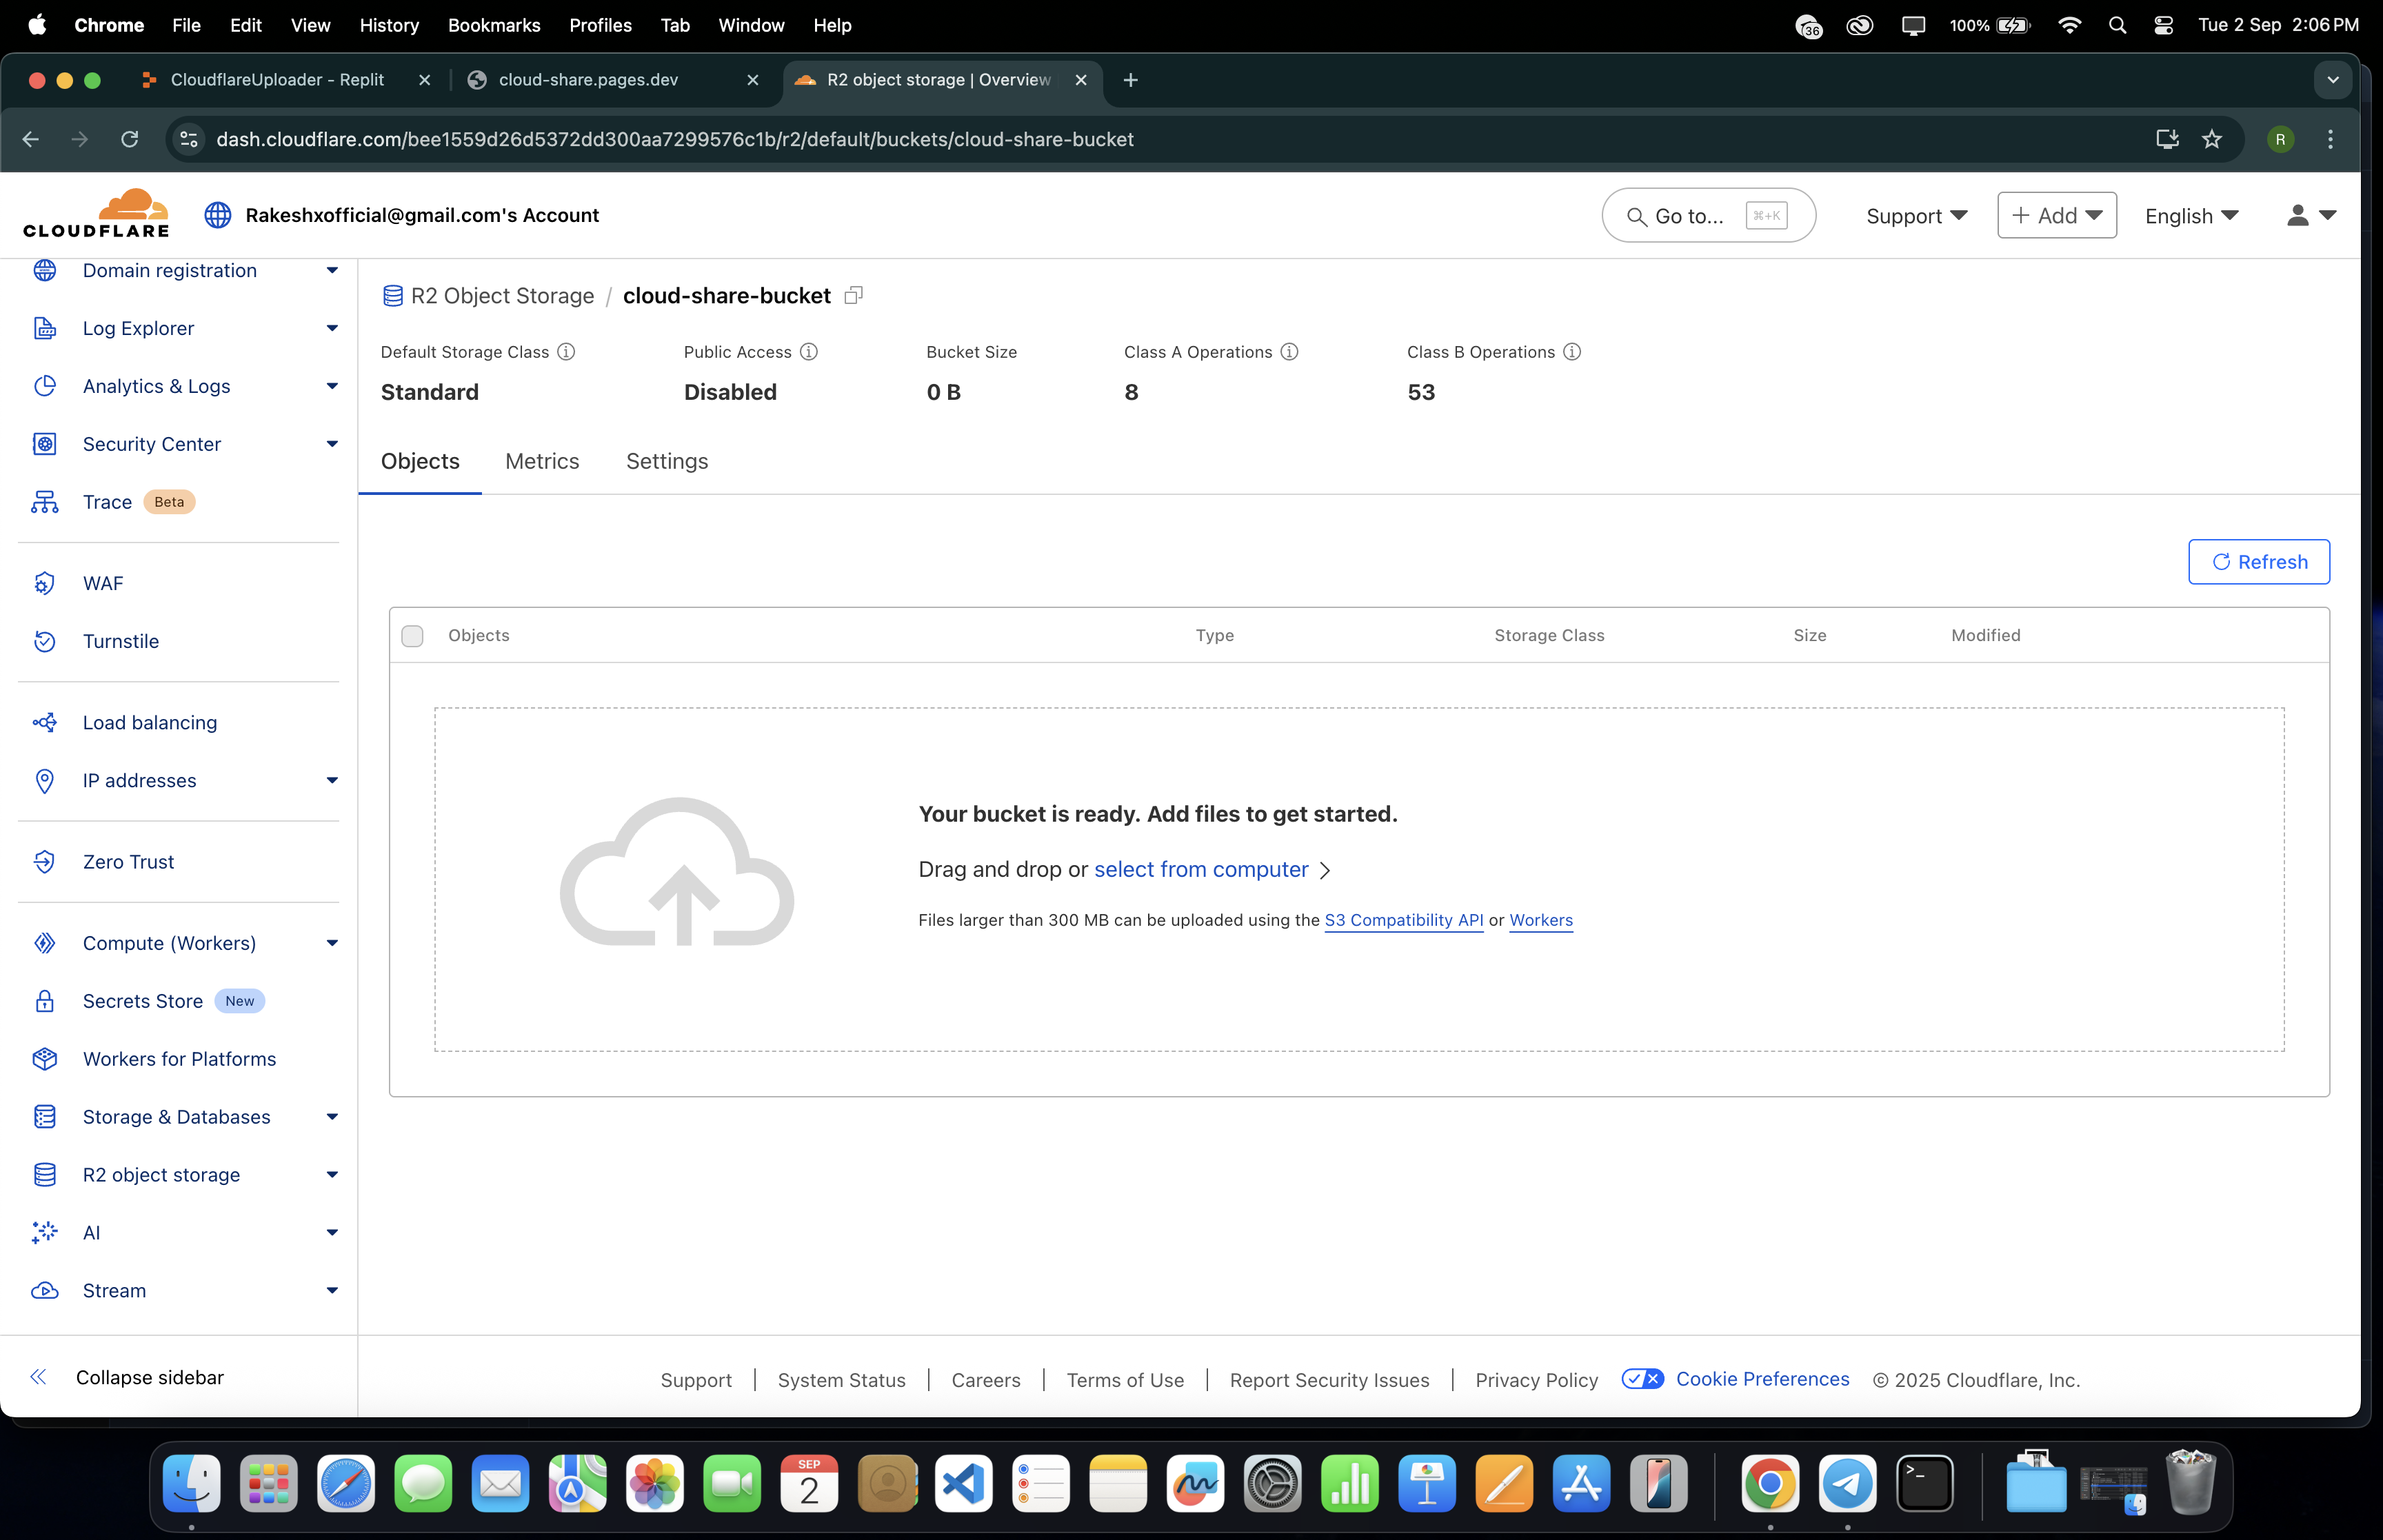This screenshot has width=2383, height=1540.
Task: Open System Status footer link
Action: tap(841, 1380)
